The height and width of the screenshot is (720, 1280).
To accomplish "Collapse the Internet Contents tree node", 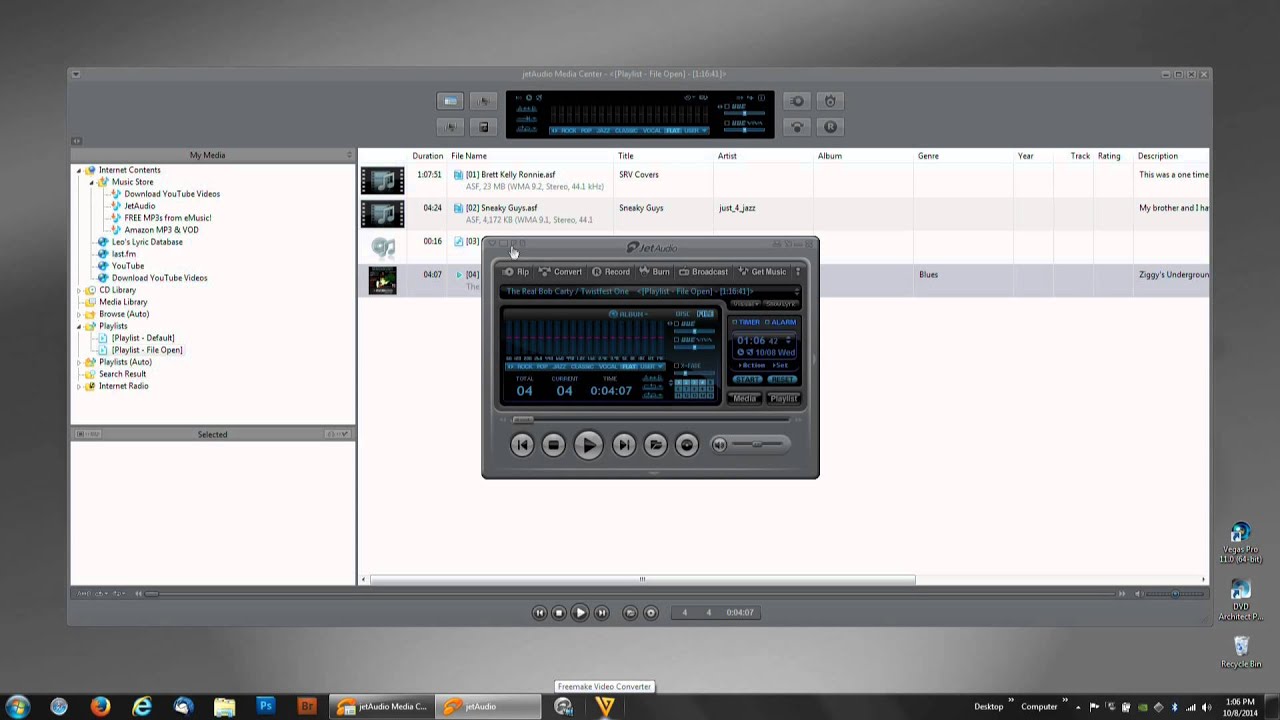I will coord(79,170).
